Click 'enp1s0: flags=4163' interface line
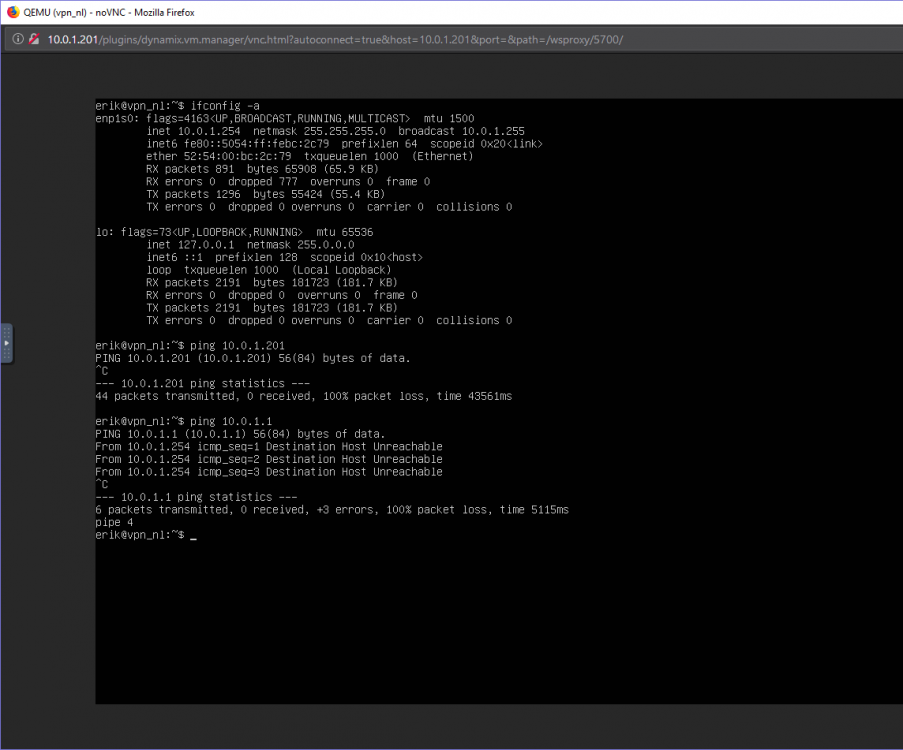Image resolution: width=903 pixels, height=750 pixels. 285,118
